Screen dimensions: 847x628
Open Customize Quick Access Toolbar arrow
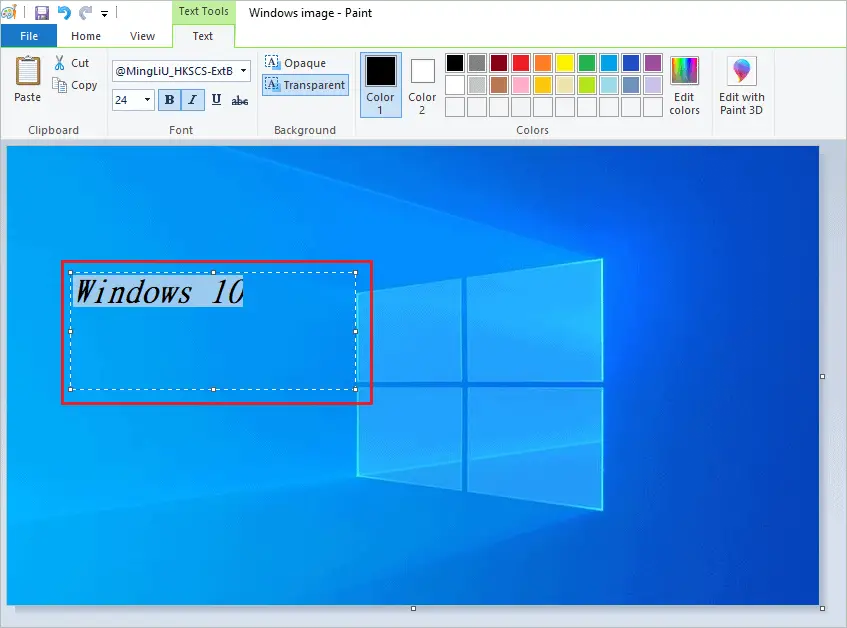tap(104, 13)
